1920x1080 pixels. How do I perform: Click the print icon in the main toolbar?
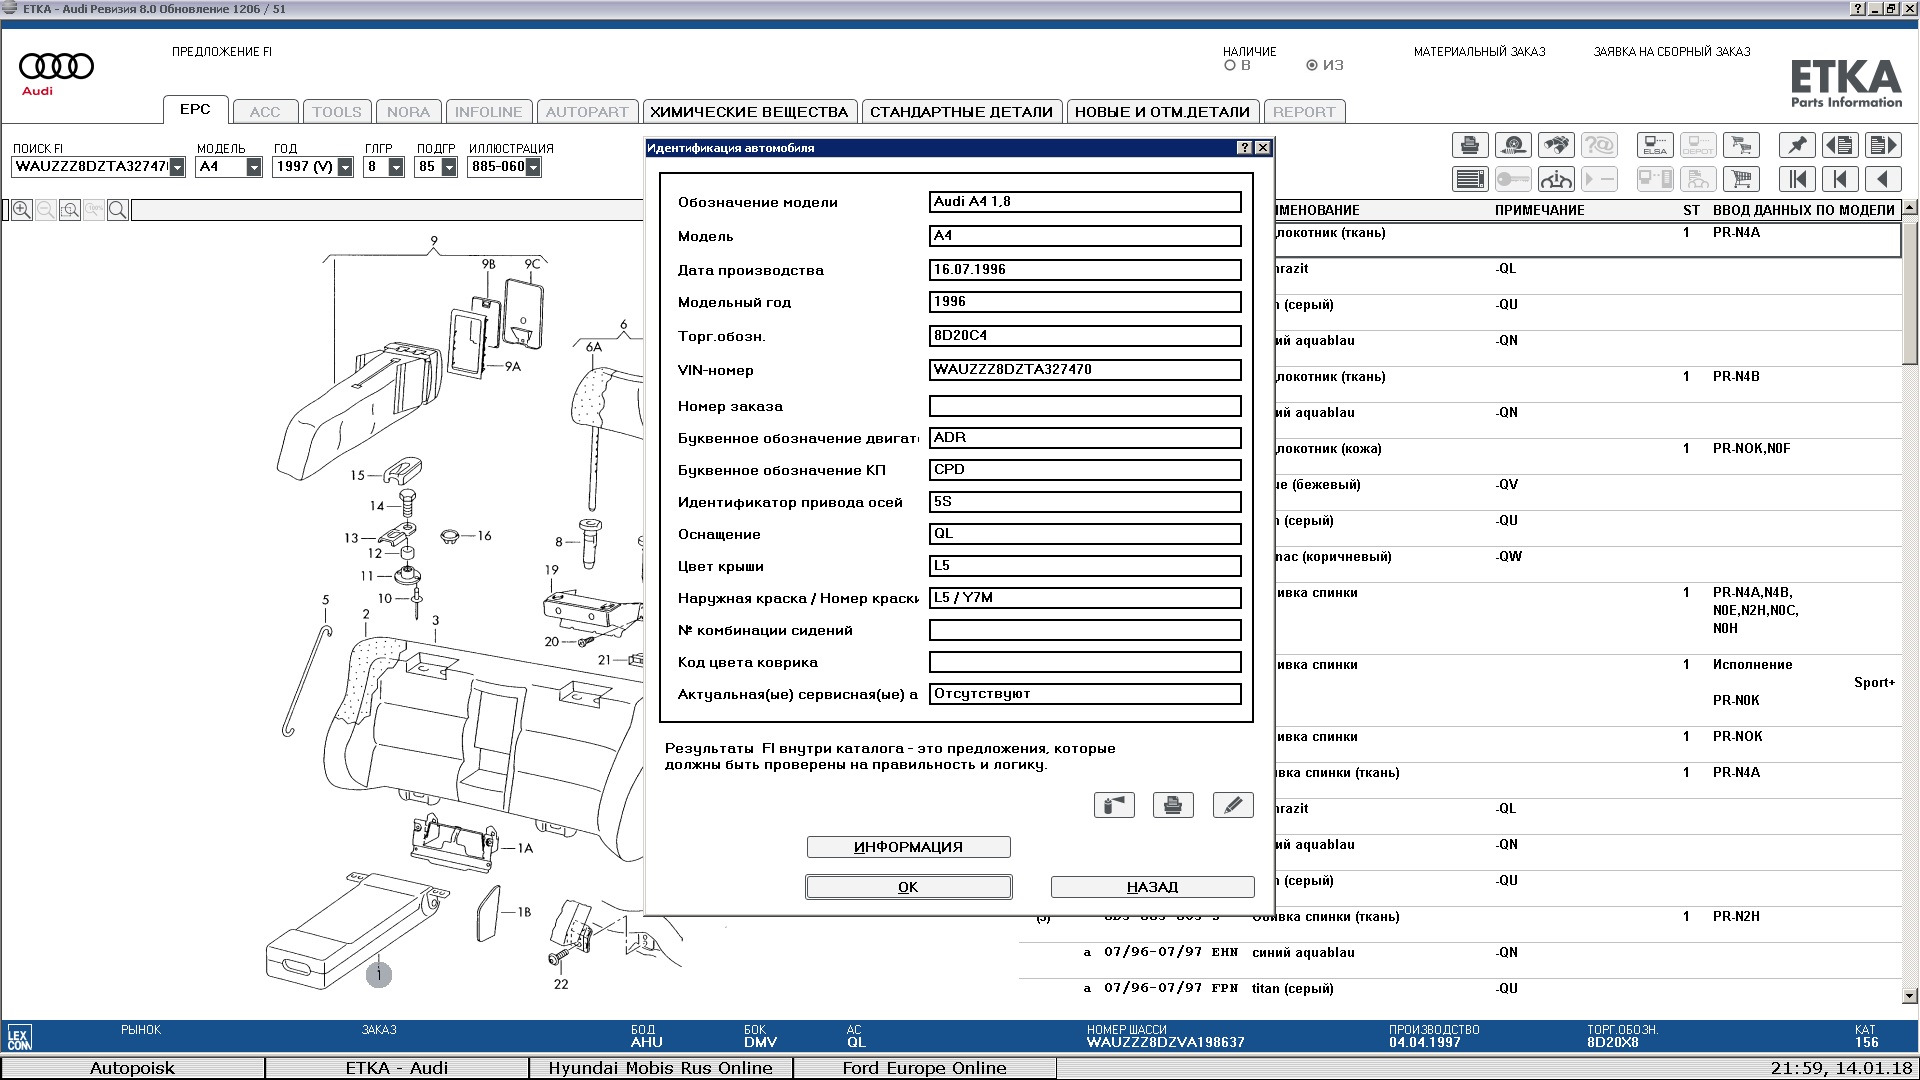1470,146
